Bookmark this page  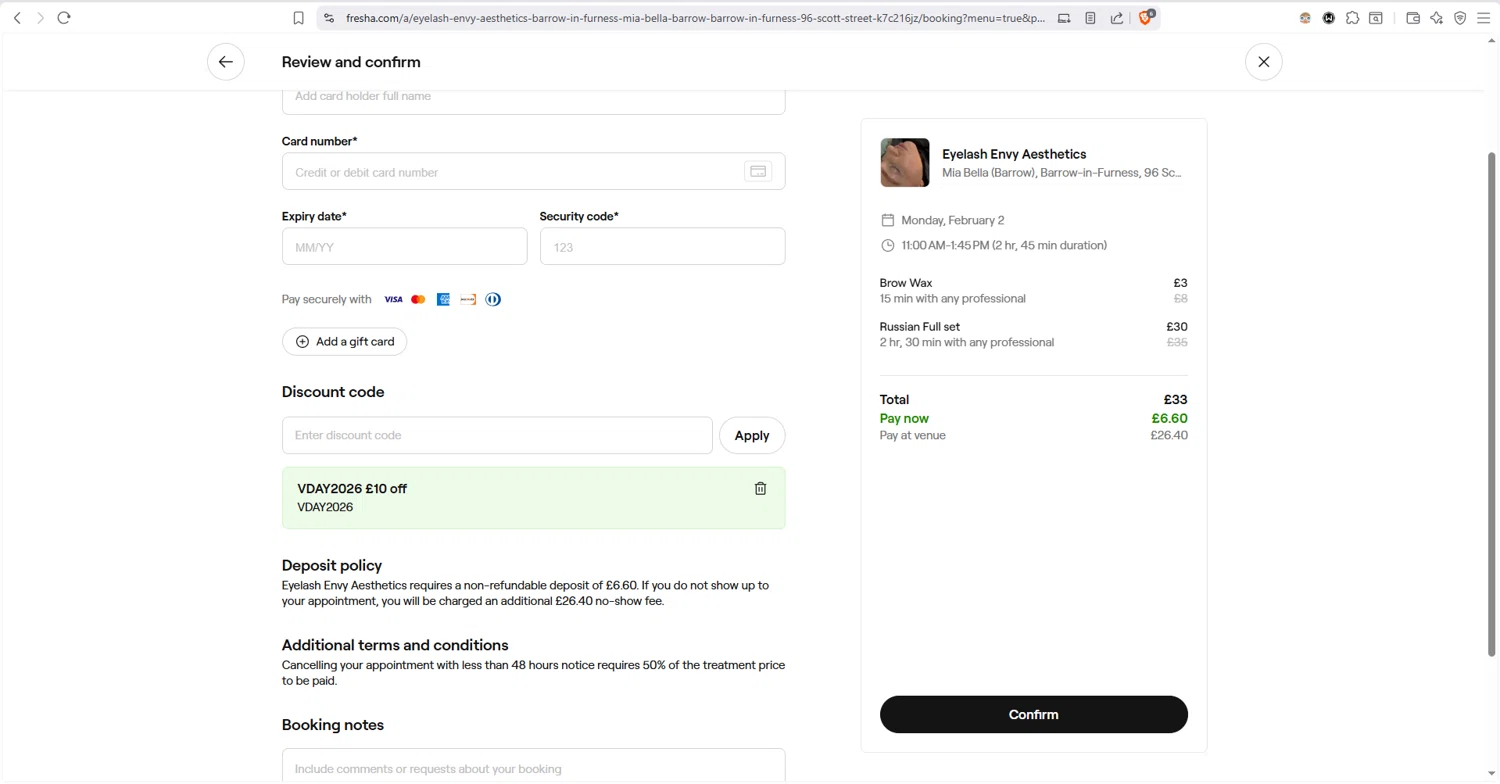point(298,18)
